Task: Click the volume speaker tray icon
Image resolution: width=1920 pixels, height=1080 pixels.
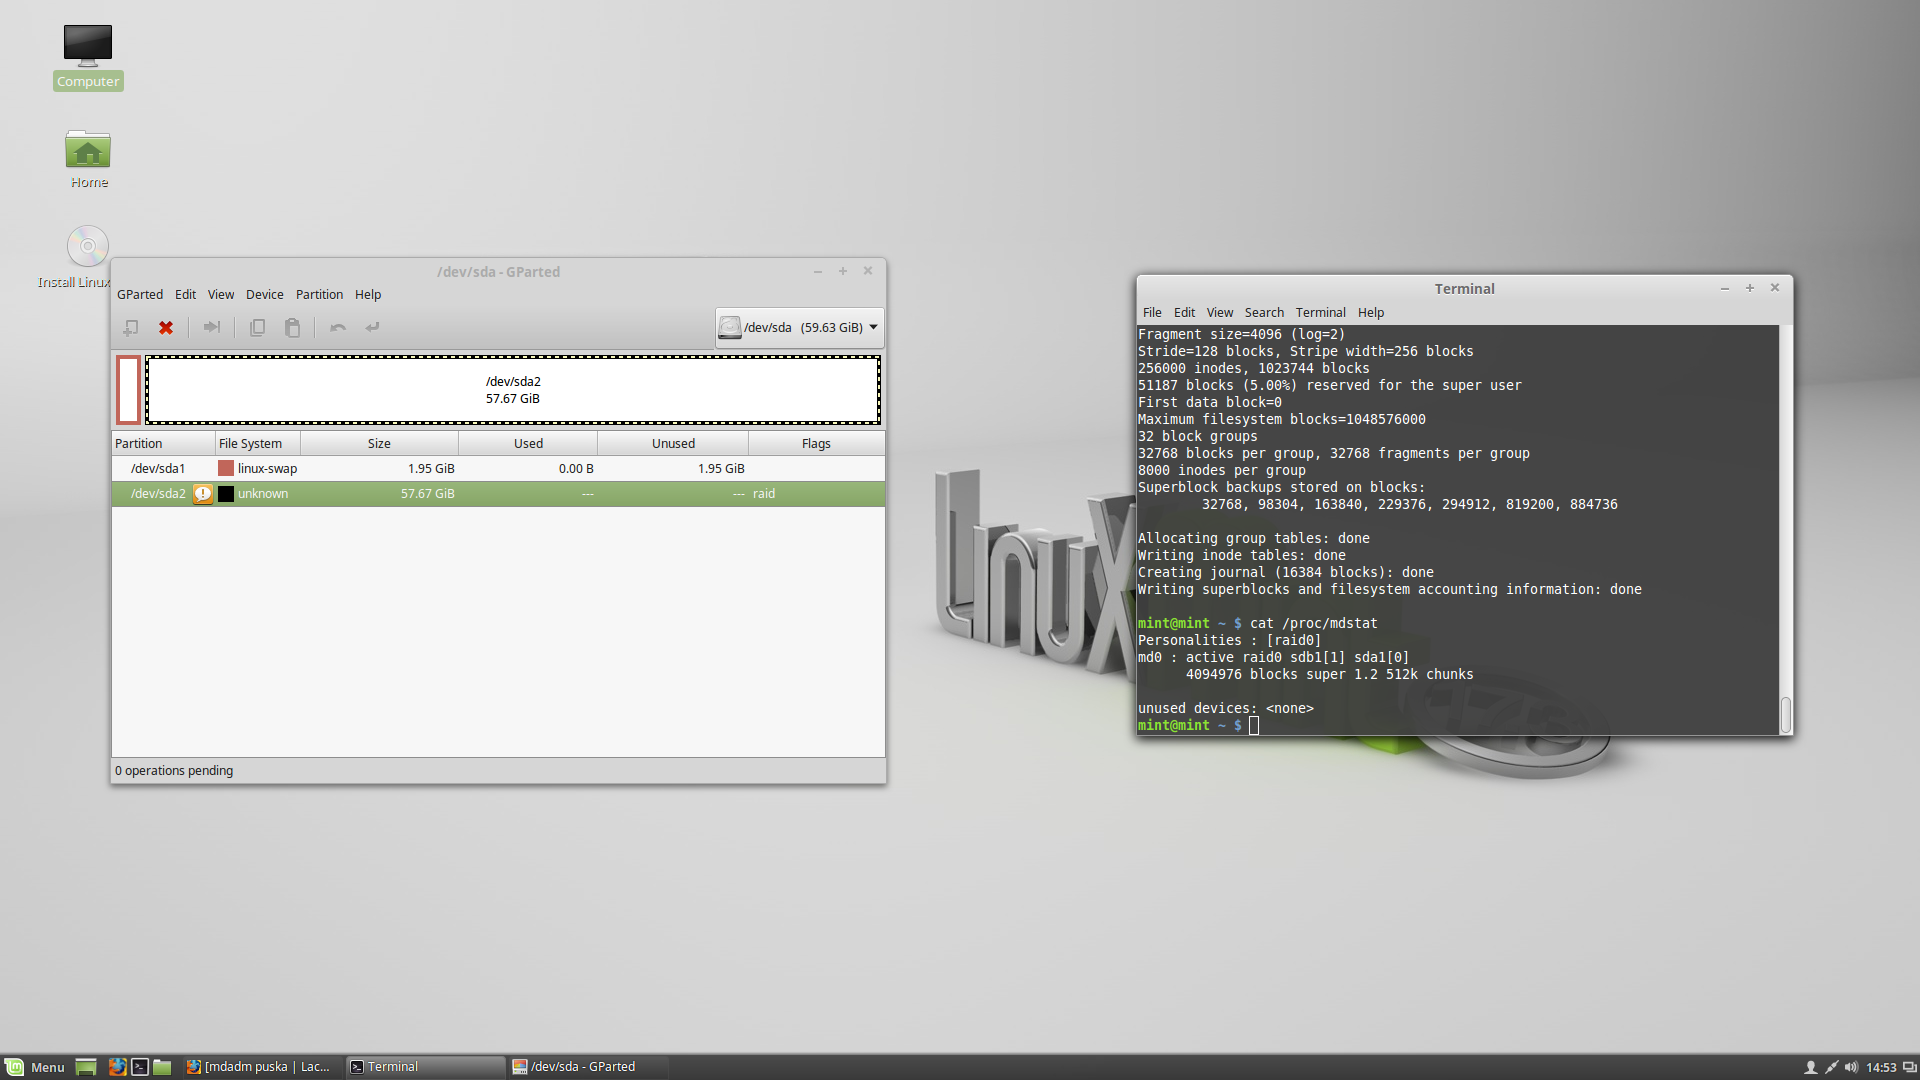Action: tap(1851, 1067)
